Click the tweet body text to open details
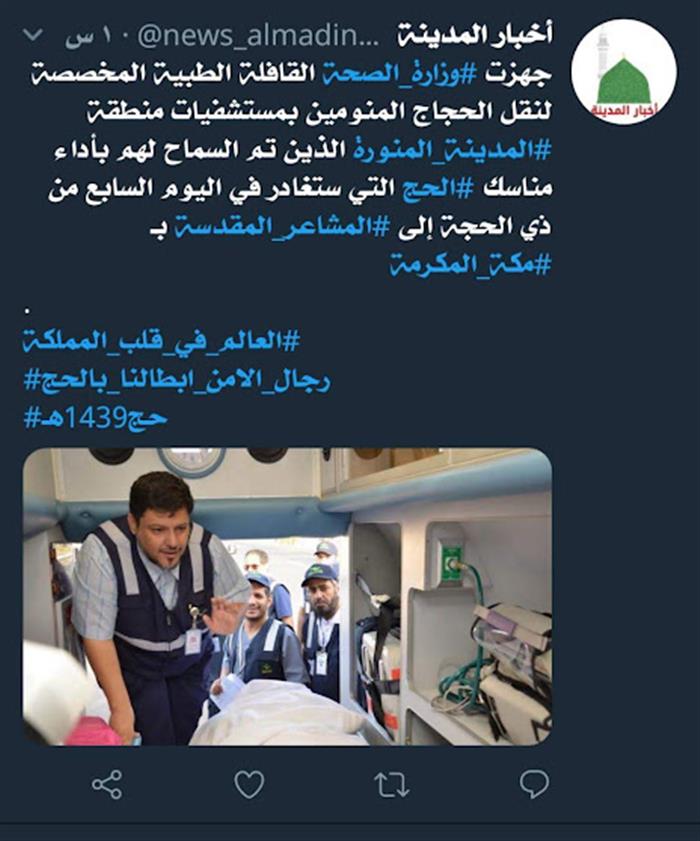700x841 pixels. [300, 169]
